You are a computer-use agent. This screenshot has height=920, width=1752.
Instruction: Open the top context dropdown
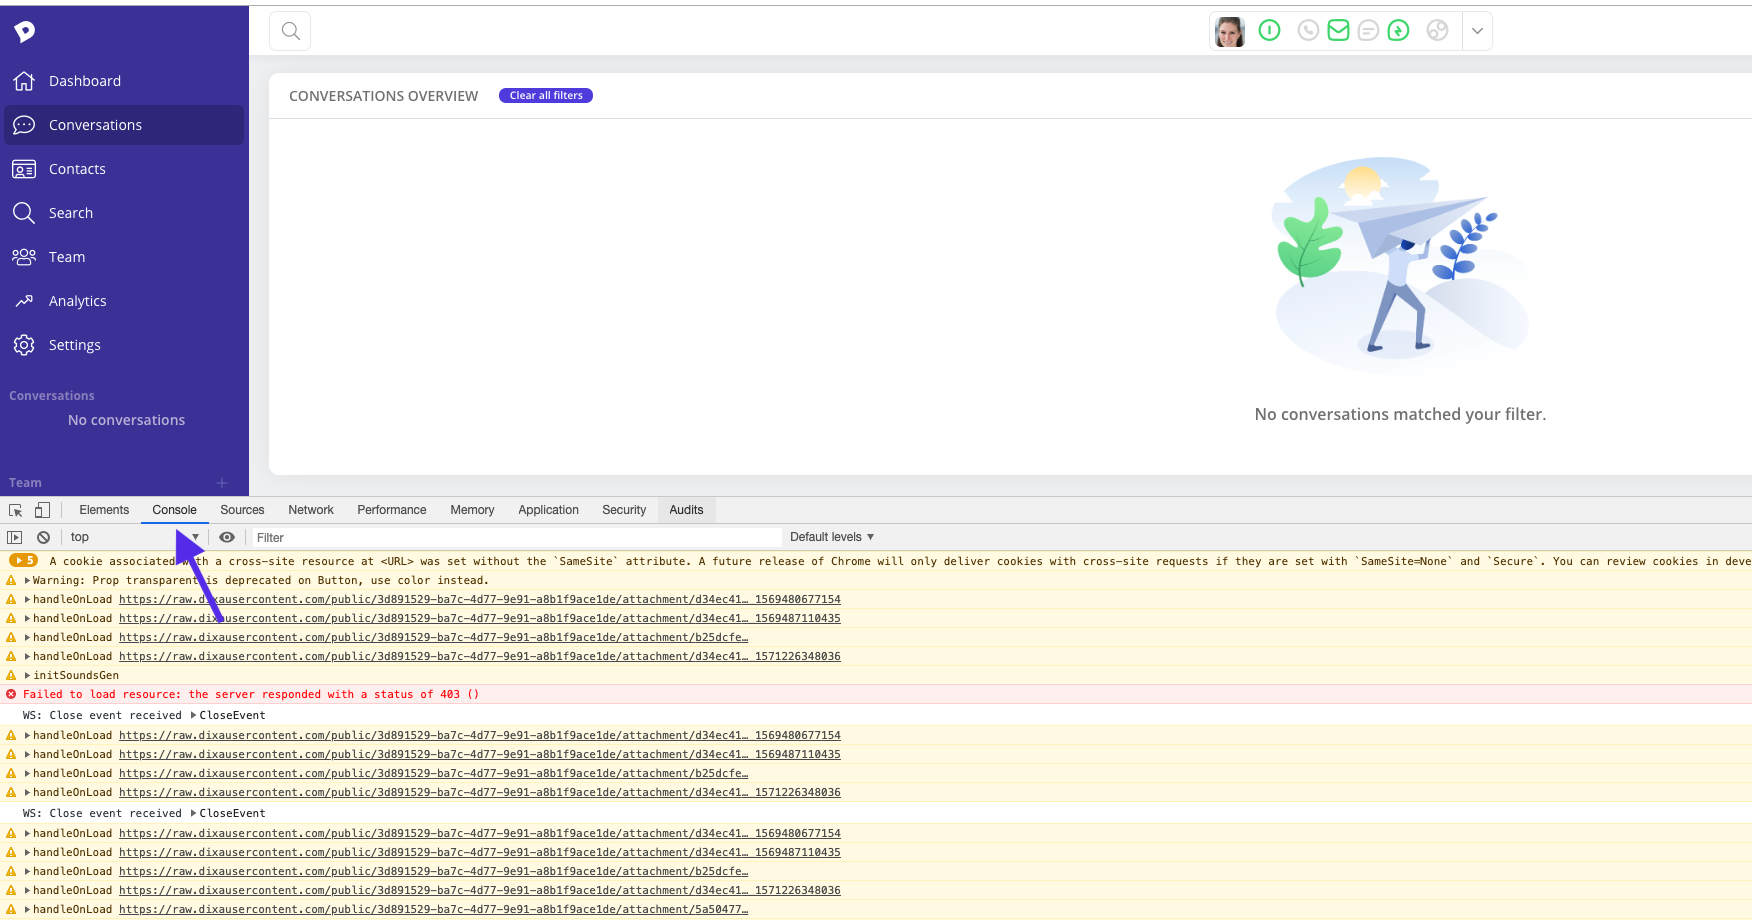point(135,538)
